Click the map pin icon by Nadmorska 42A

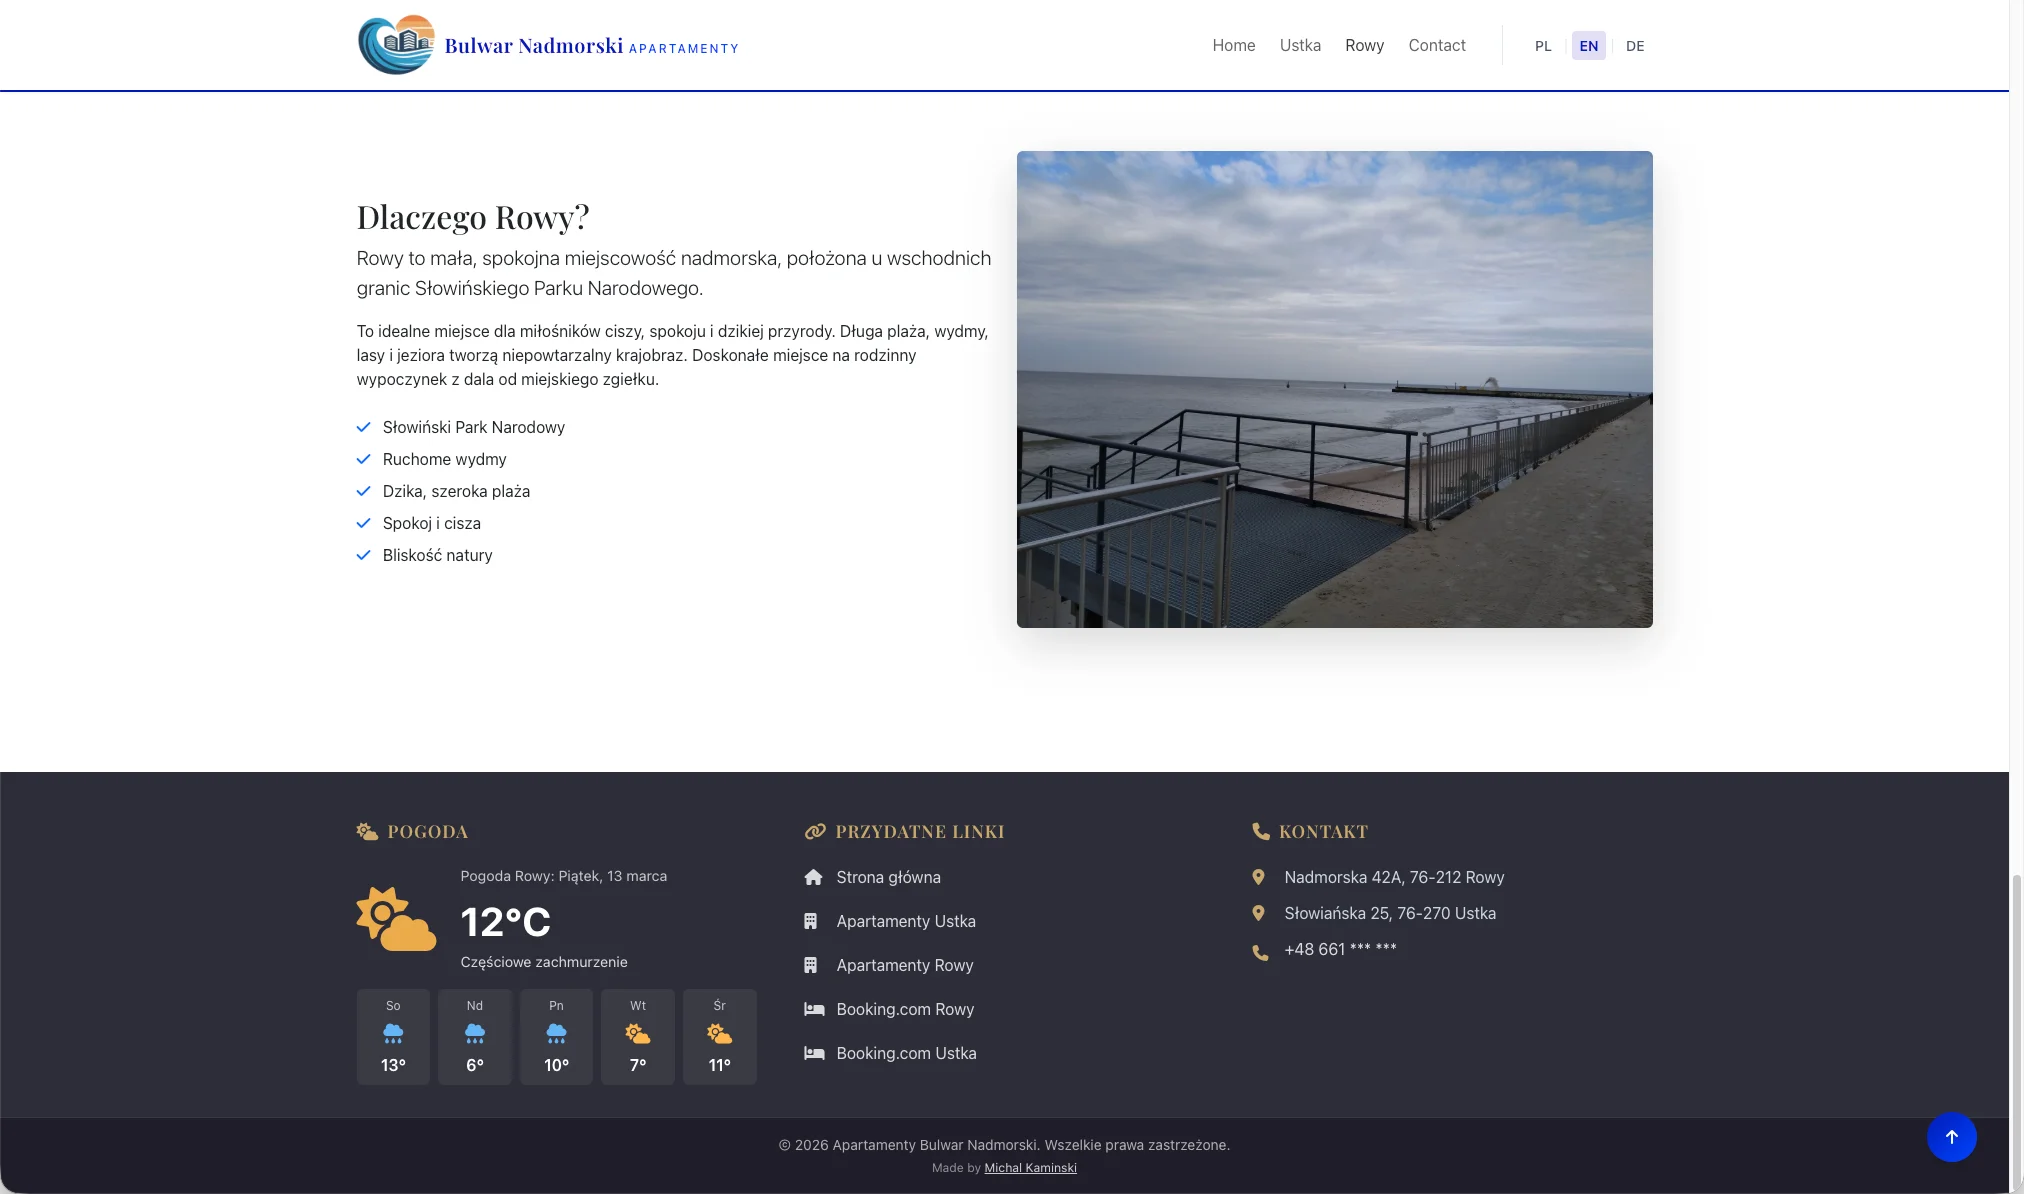pos(1259,877)
